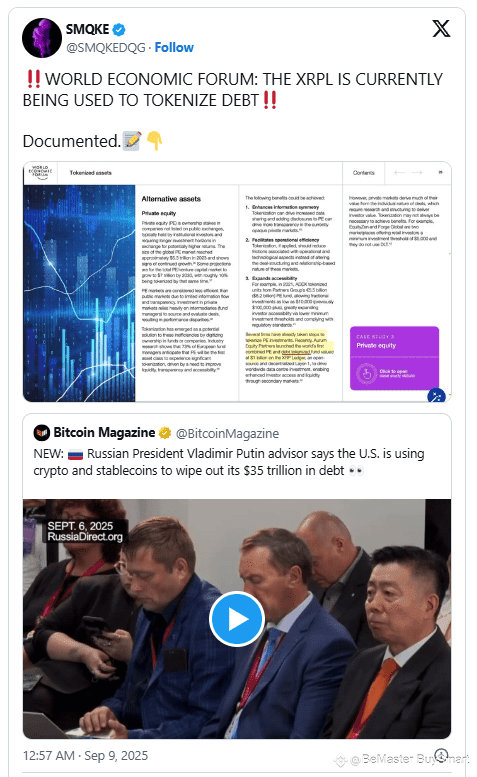Open the Contents menu in the document header
477x777 pixels.
pyautogui.click(x=364, y=173)
